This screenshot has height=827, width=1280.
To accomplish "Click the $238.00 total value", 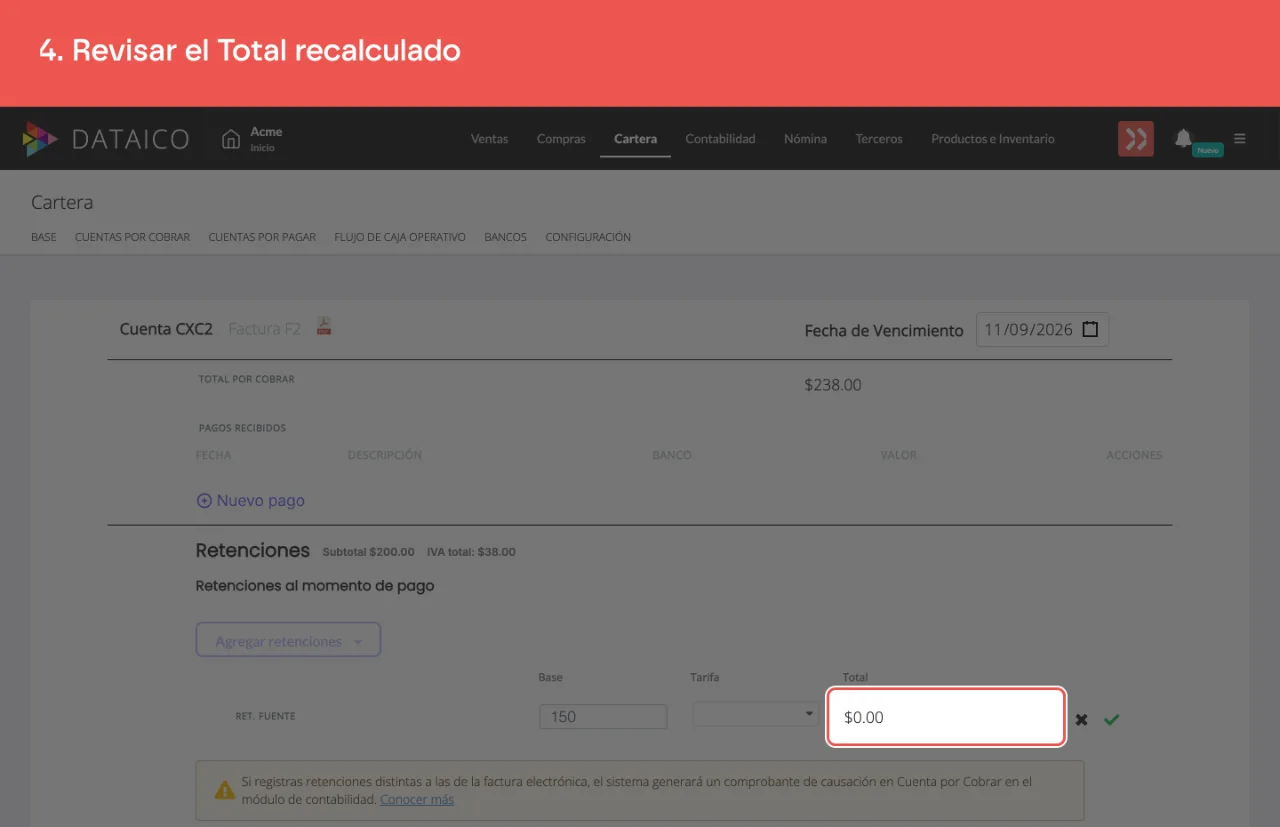I will coord(833,385).
